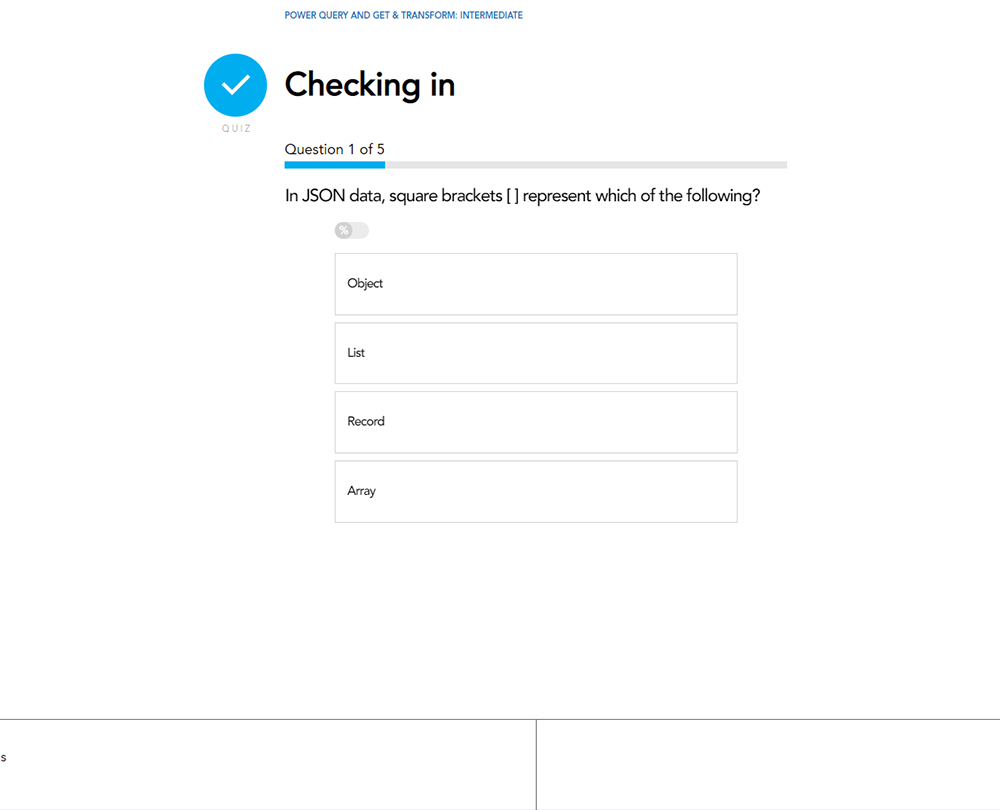Click the gray unfilled part of the progress bar
The height and width of the screenshot is (810, 1000).
(585, 165)
